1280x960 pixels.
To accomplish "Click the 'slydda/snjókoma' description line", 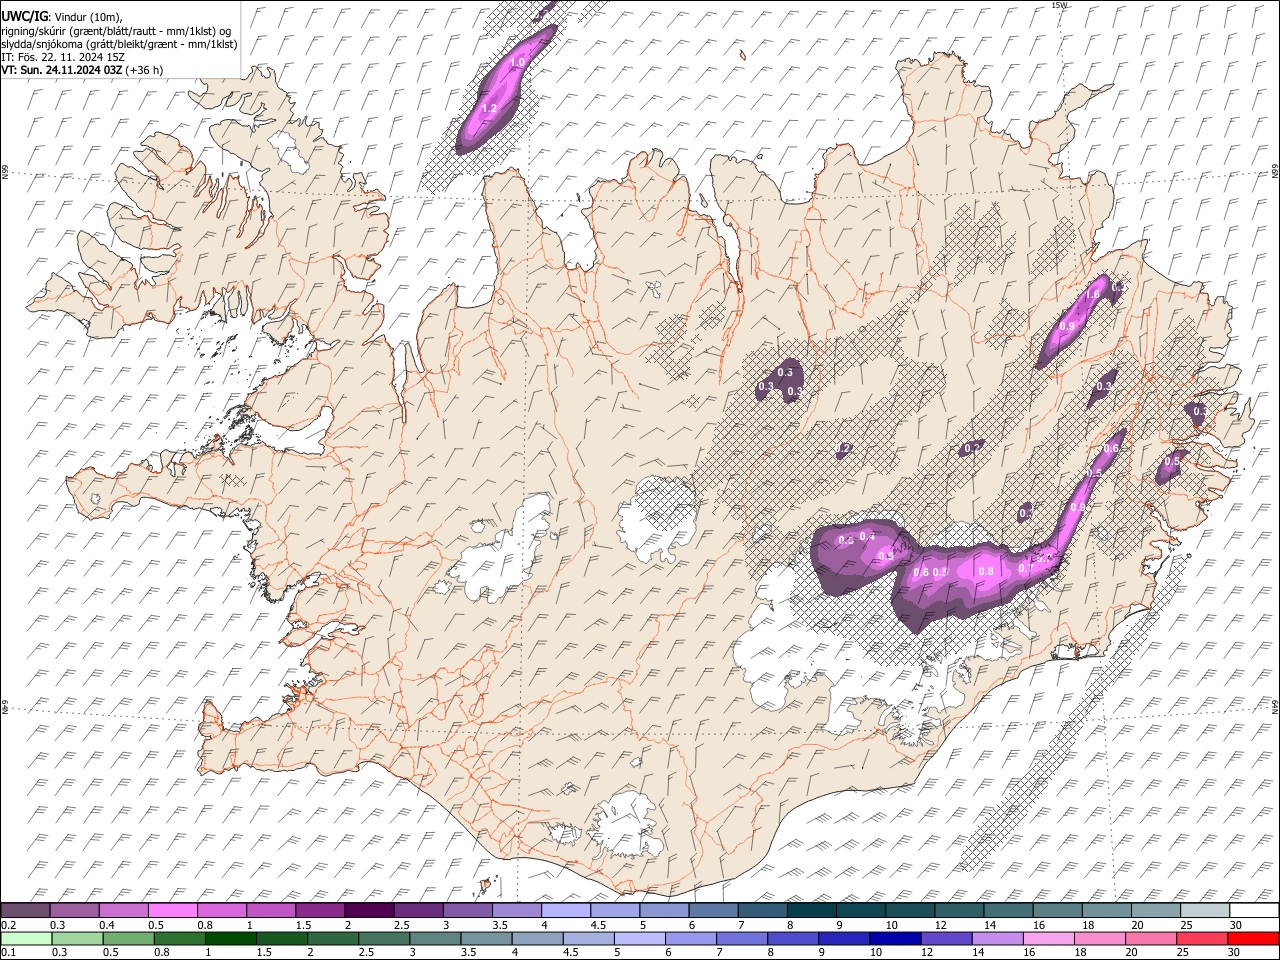I will [x=120, y=44].
